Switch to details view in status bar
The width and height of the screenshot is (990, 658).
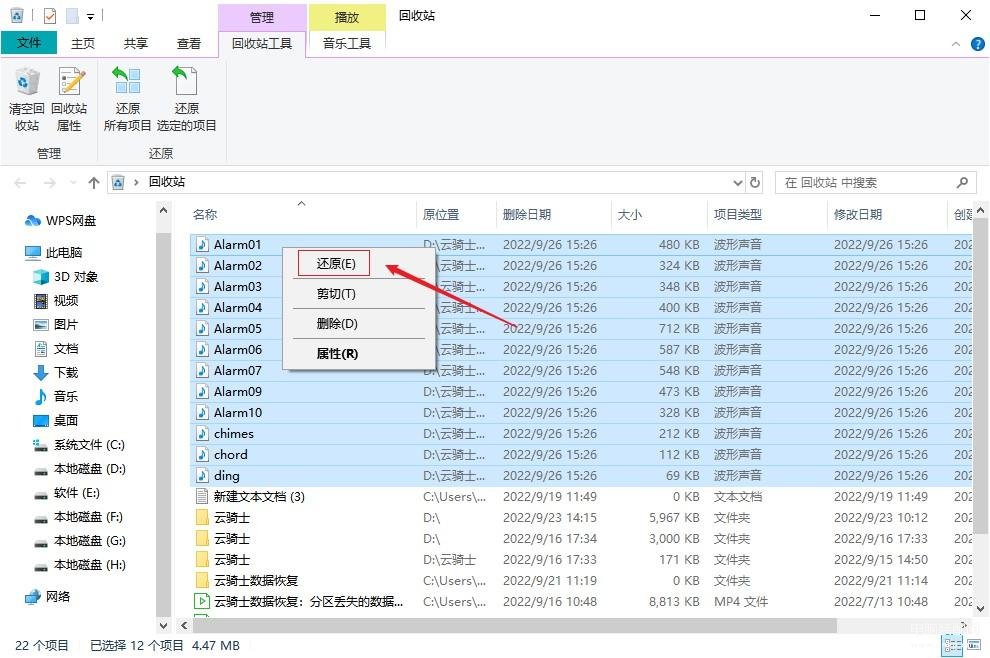pos(951,646)
